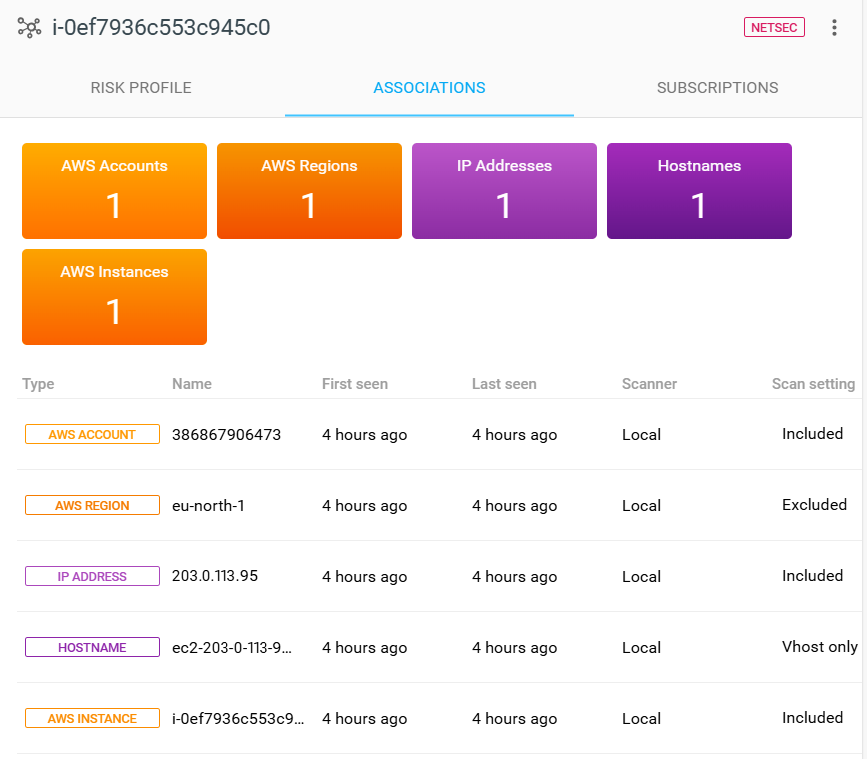Sort table by Type column header
The width and height of the screenshot is (867, 759).
click(x=38, y=384)
